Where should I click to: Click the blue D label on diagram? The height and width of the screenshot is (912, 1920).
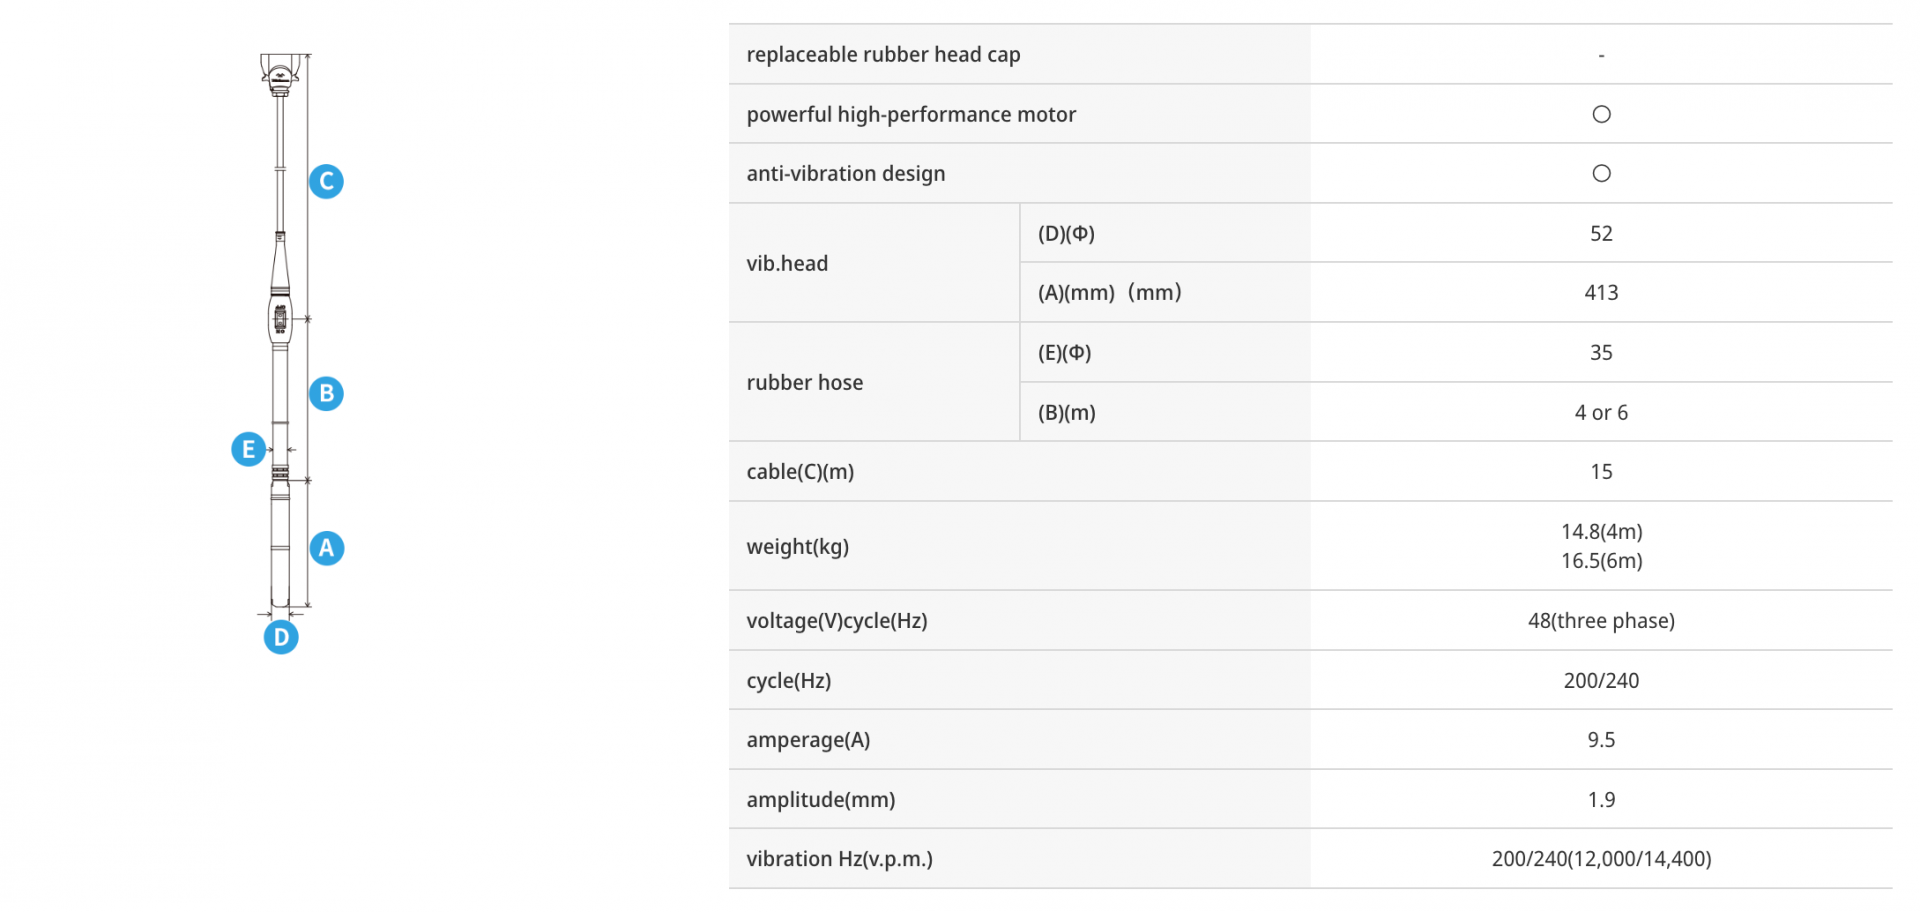pos(281,637)
